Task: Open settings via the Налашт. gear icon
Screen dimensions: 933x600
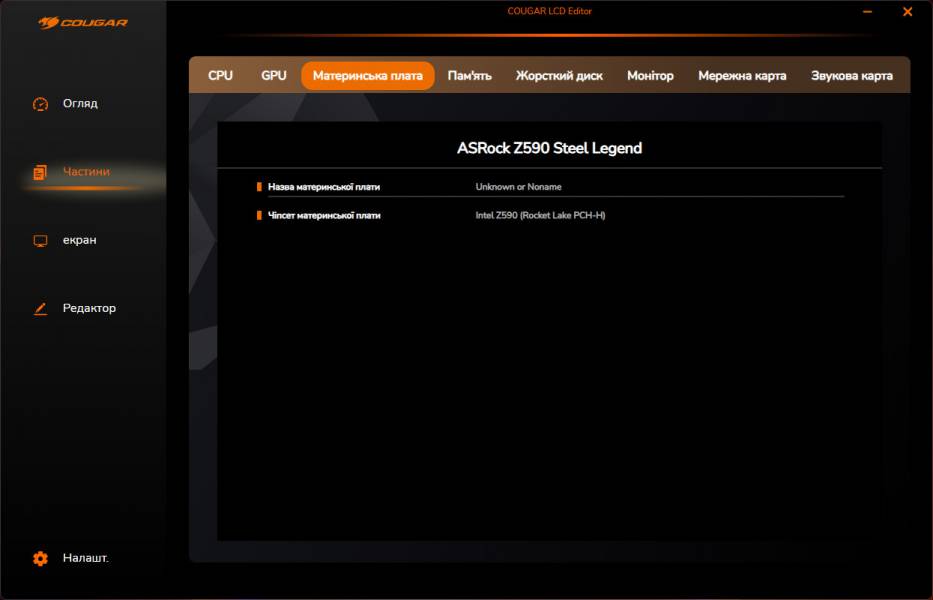Action: [x=40, y=559]
